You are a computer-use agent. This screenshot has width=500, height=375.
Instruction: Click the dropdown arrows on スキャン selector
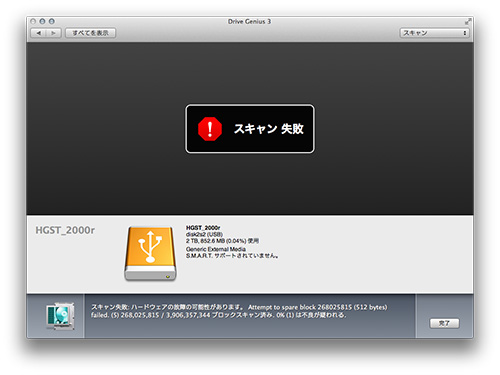click(464, 33)
